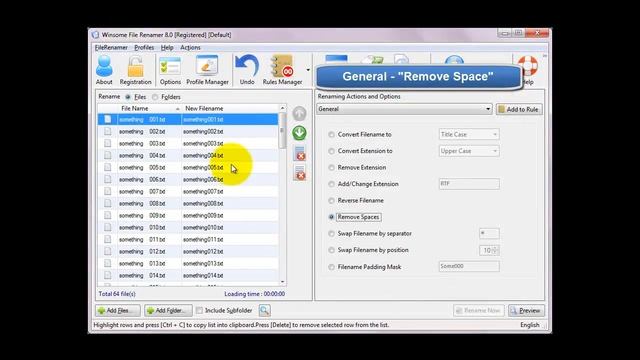Click the file list scrollbar thumb
Image resolution: width=640 pixels, height=360 pixels.
pyautogui.click(x=282, y=131)
